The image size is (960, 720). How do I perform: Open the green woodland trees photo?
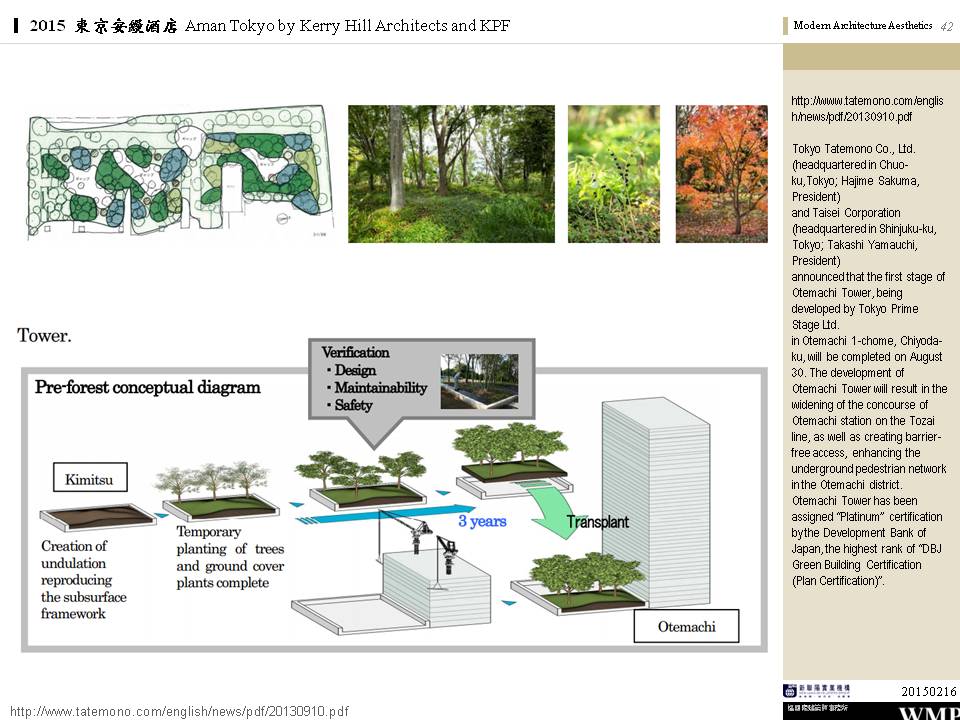(x=451, y=174)
